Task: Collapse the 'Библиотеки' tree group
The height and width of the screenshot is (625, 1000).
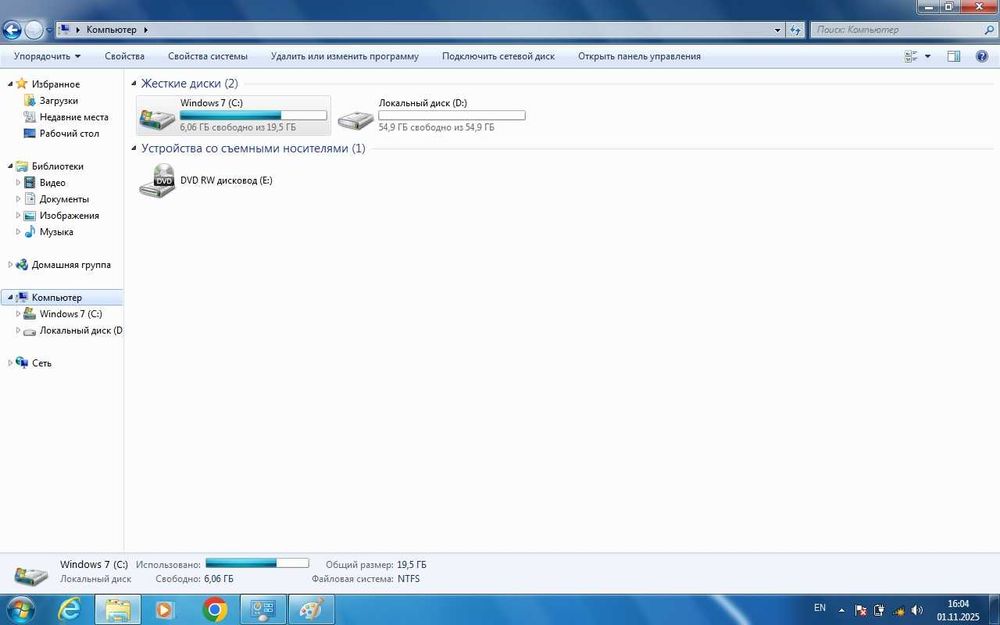Action: (10, 166)
